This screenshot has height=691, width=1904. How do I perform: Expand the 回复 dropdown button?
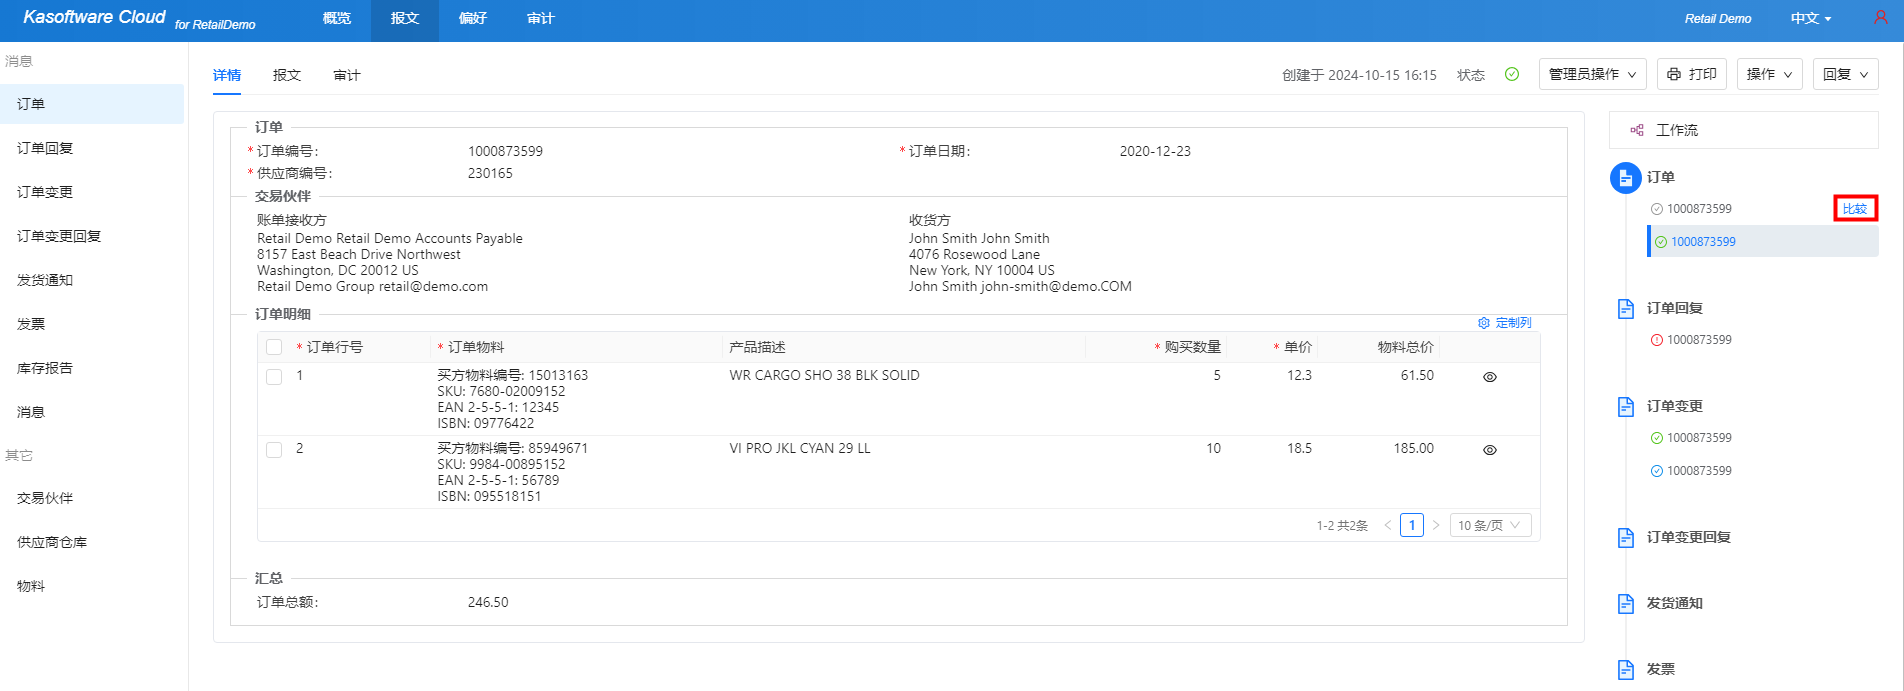(1845, 74)
